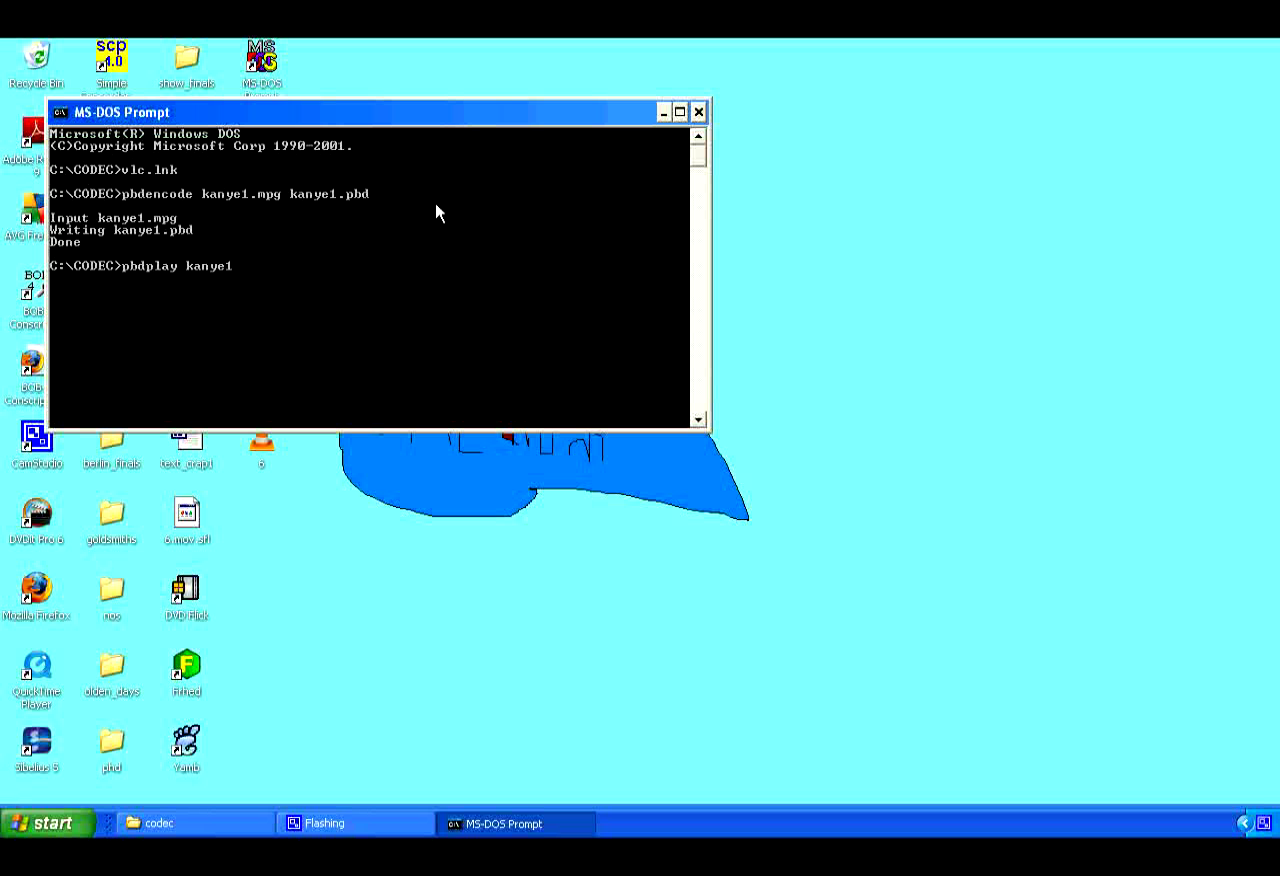Click the 'pbdplay kanye1' command line
1280x876 pixels.
[141, 266]
